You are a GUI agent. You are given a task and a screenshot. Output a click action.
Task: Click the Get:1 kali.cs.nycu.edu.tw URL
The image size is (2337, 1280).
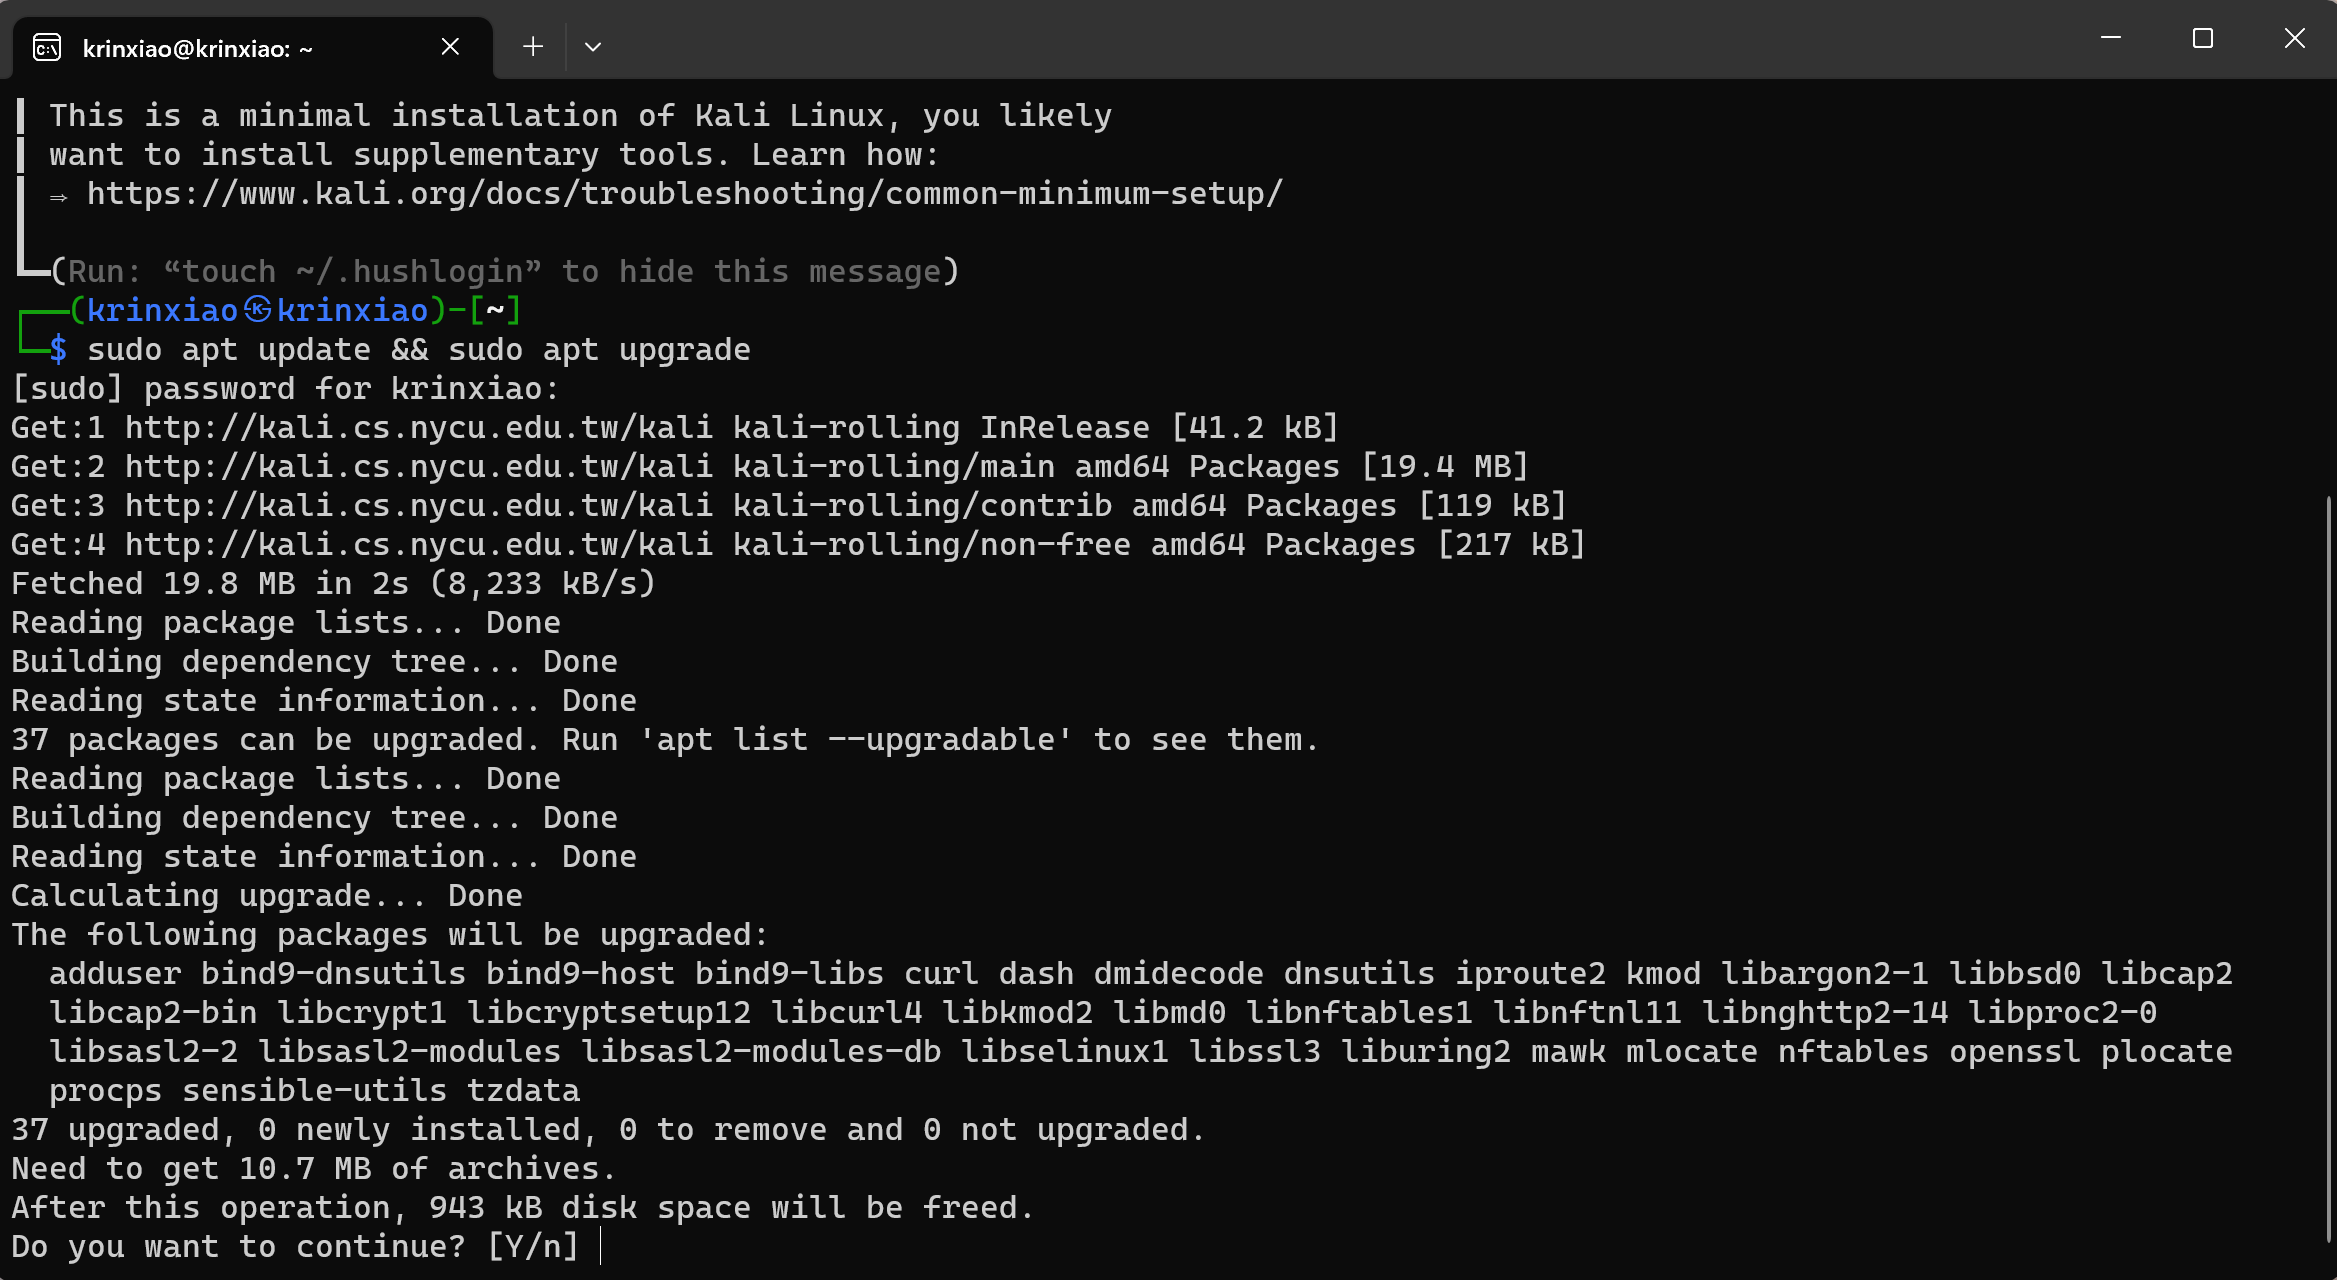[x=419, y=427]
